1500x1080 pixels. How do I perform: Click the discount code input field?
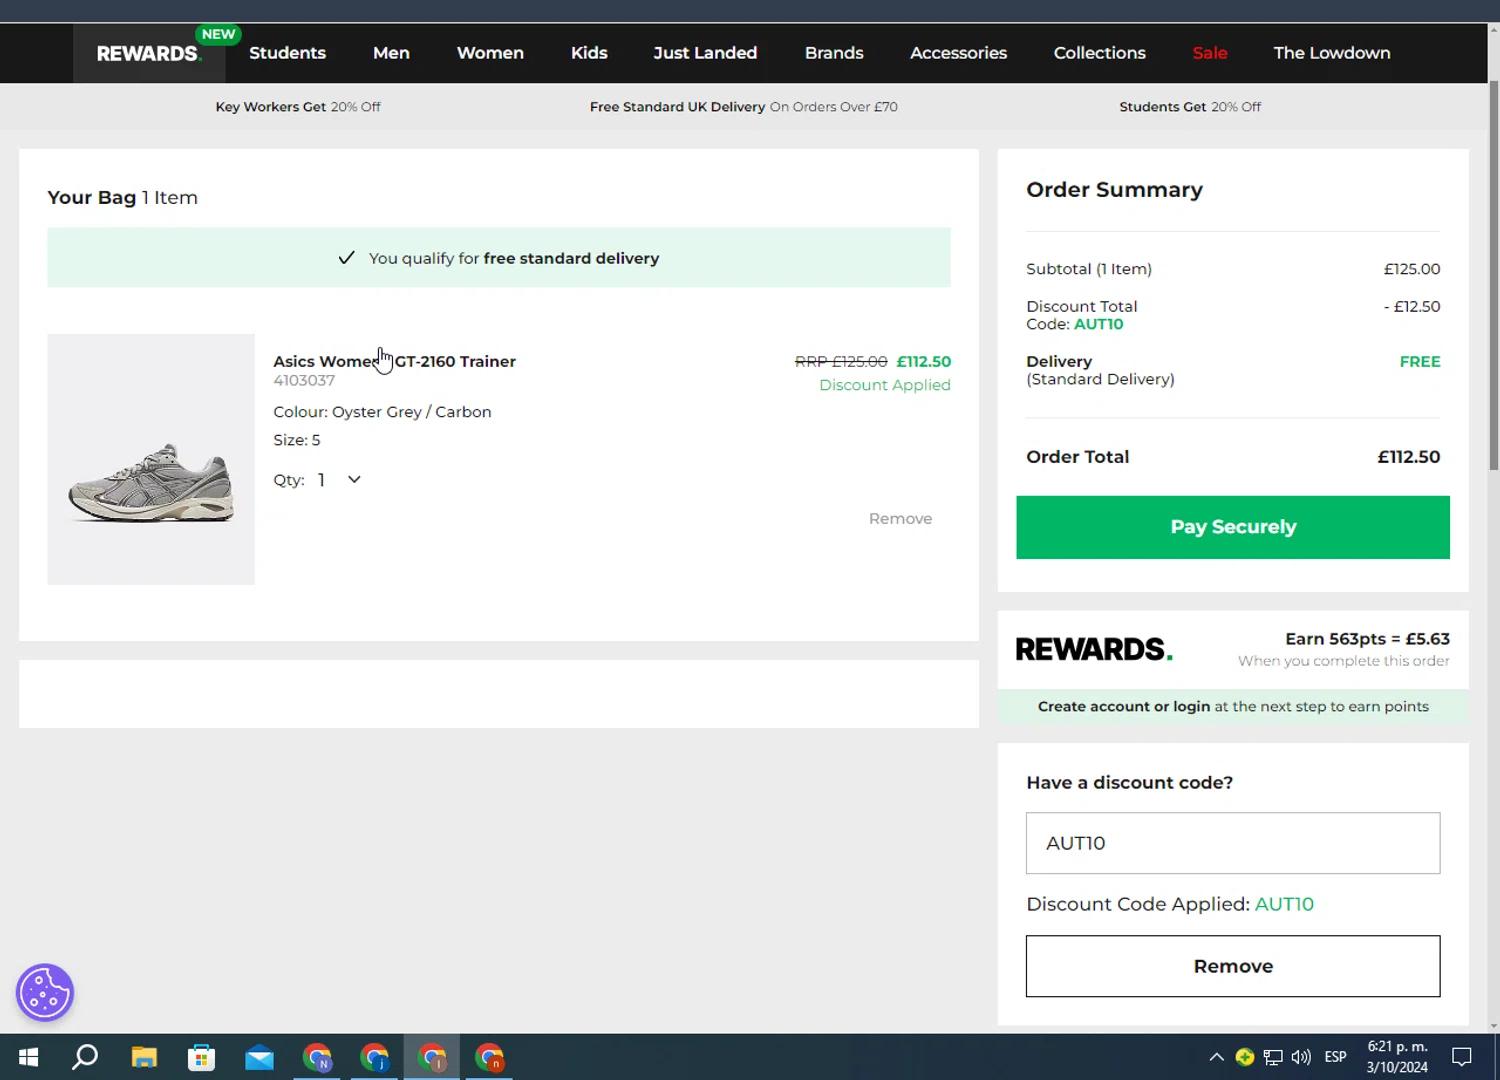[x=1233, y=843]
